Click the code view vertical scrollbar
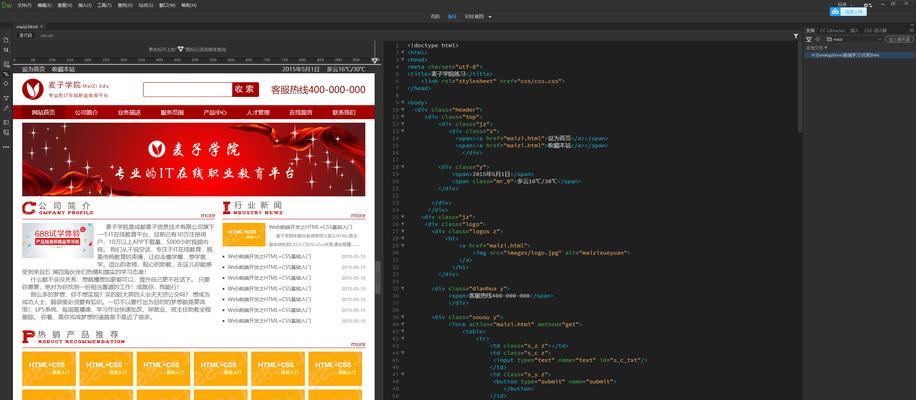Screen dimensions: 916x400 (800, 88)
